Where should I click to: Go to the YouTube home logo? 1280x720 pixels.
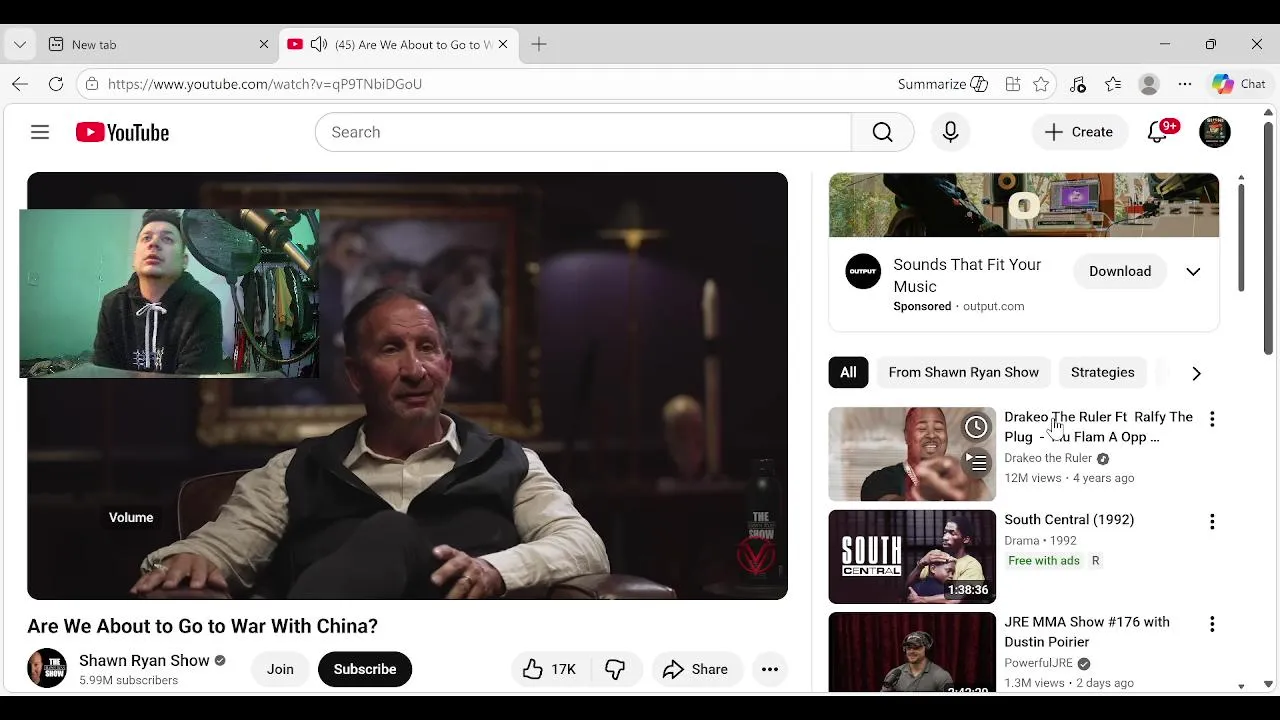[x=122, y=132]
